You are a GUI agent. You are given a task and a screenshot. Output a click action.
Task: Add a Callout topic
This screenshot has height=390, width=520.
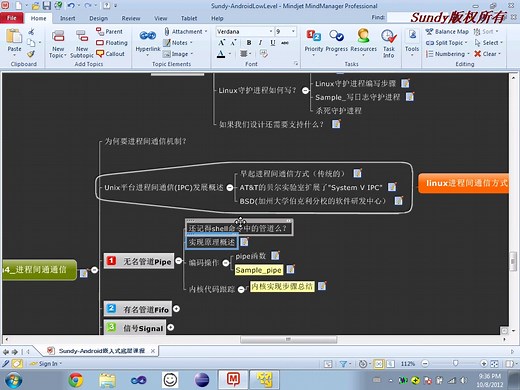(x=110, y=54)
